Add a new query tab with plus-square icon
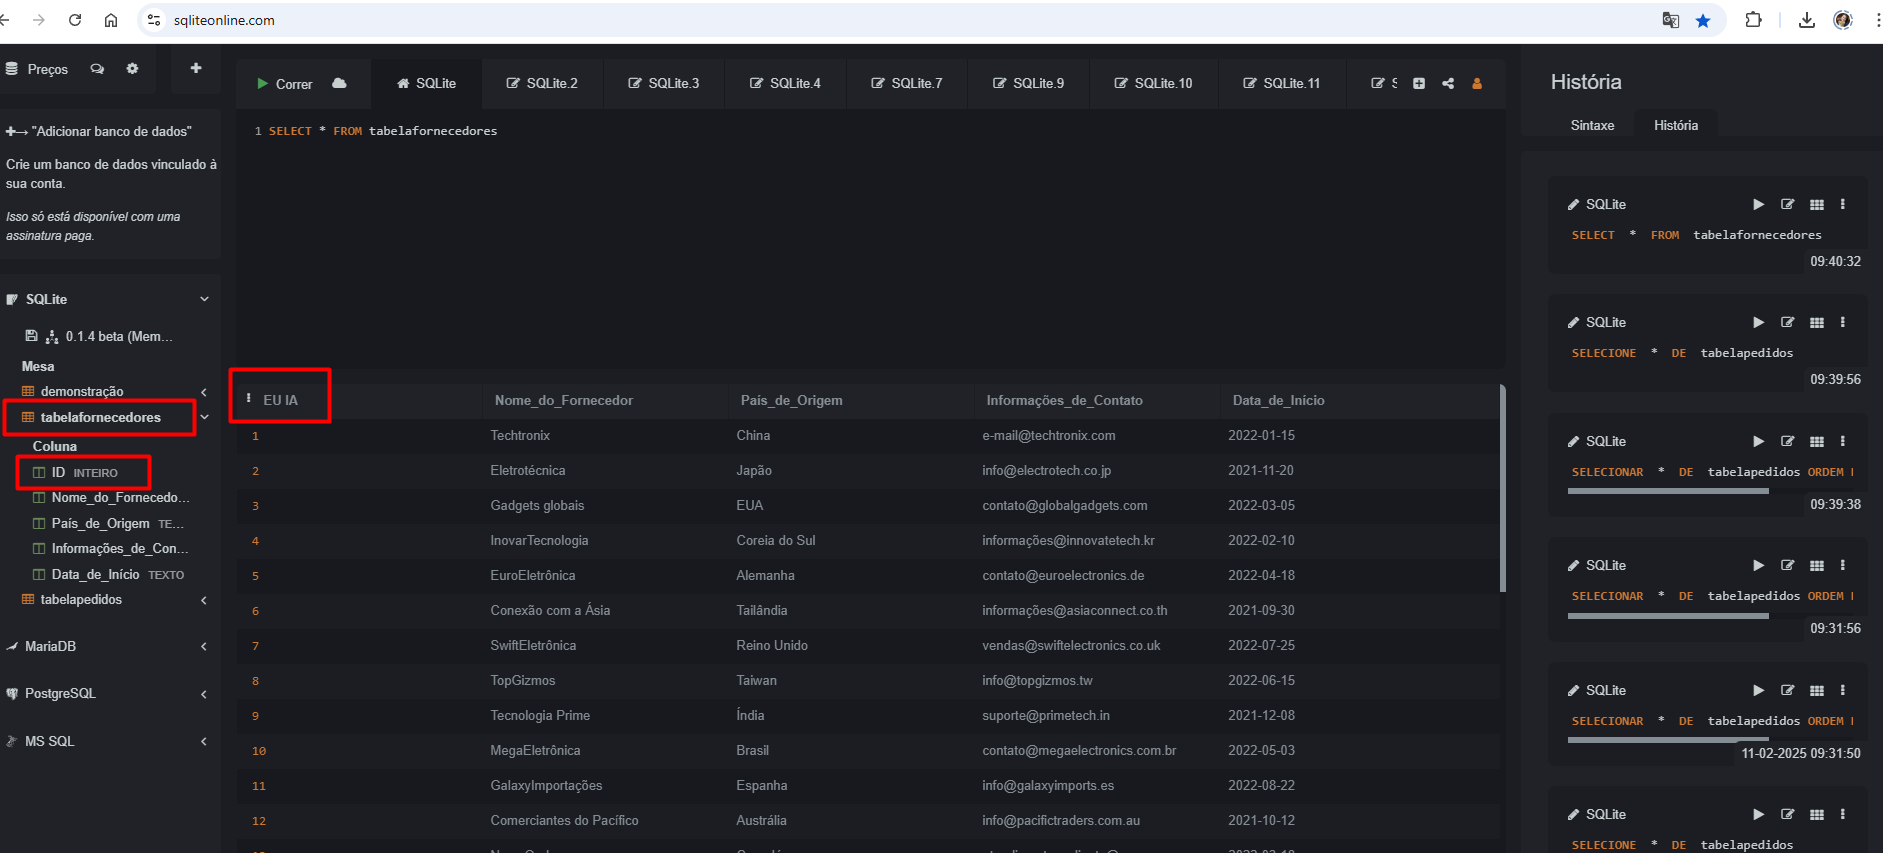Viewport: 1883px width, 853px height. tap(1419, 83)
